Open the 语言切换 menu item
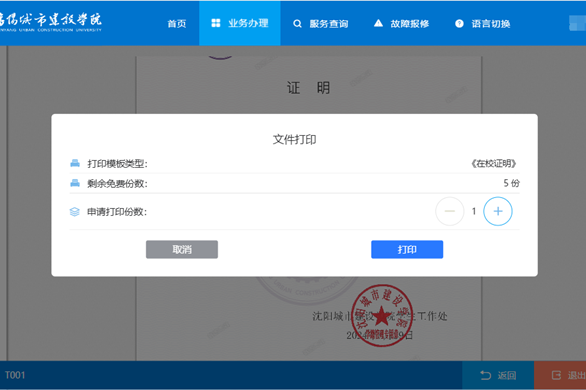This screenshot has height=390, width=586. [x=482, y=24]
